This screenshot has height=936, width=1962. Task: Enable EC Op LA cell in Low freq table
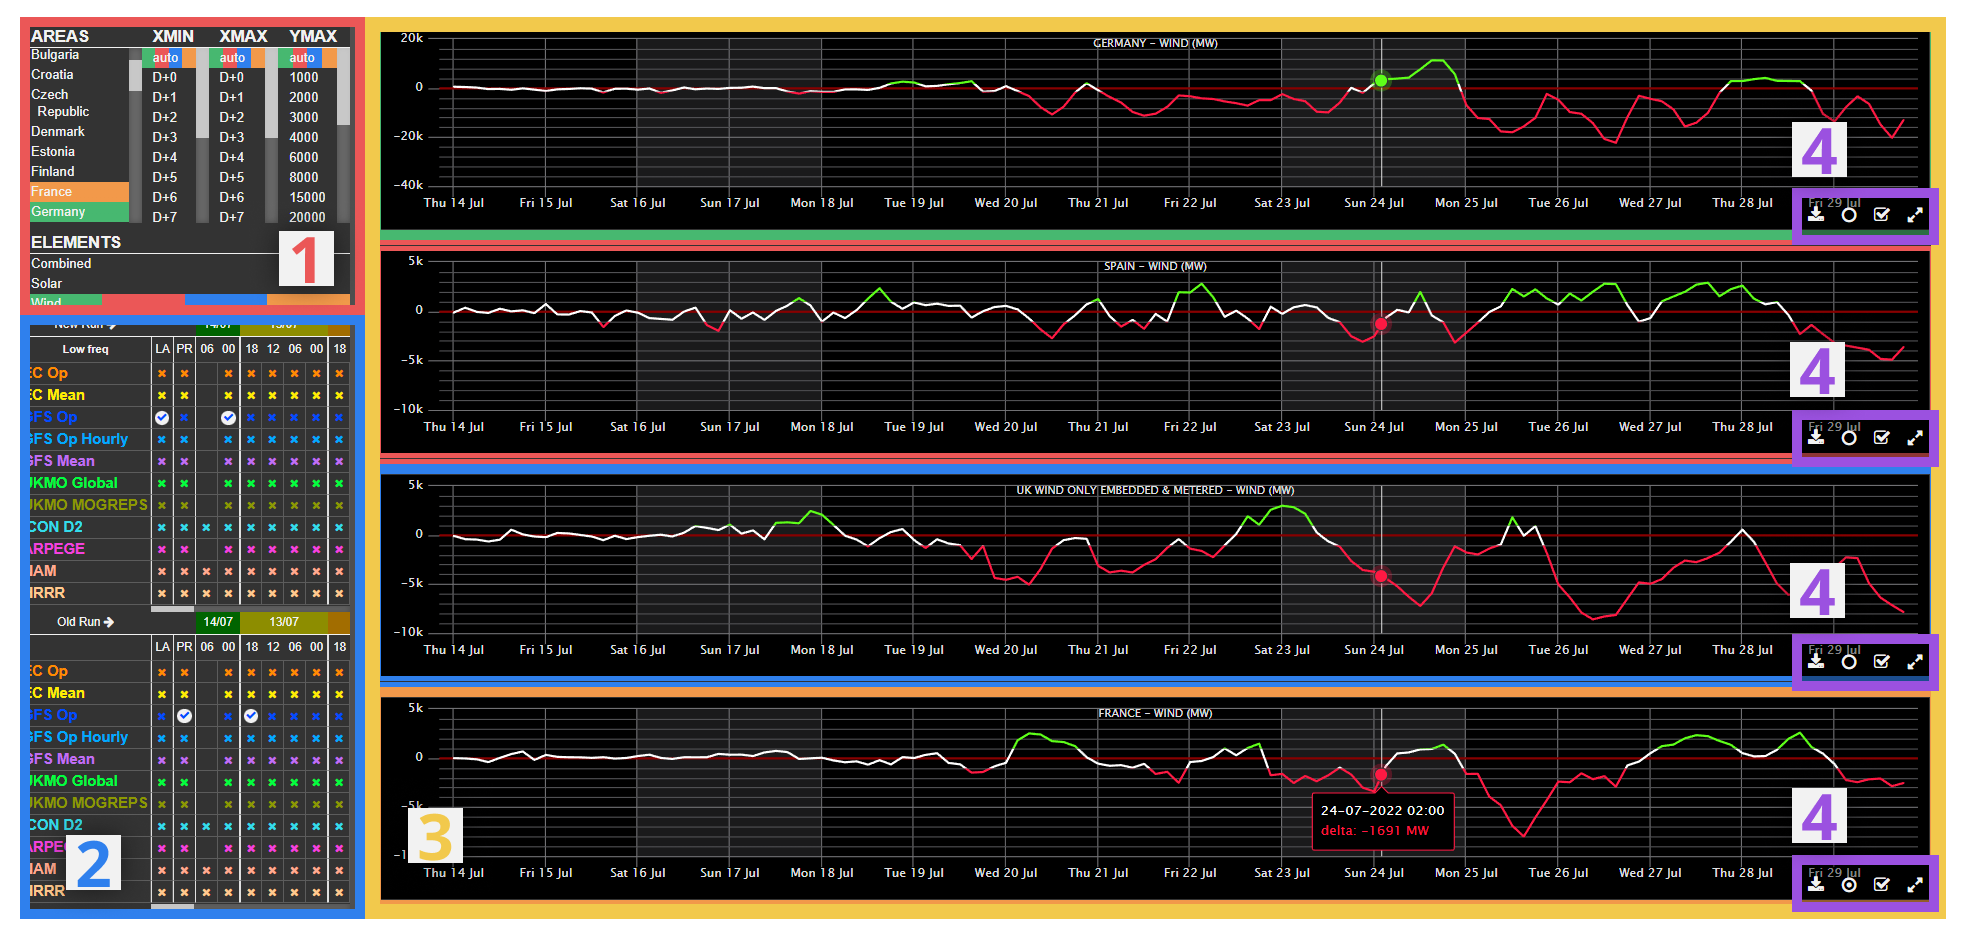(x=162, y=373)
